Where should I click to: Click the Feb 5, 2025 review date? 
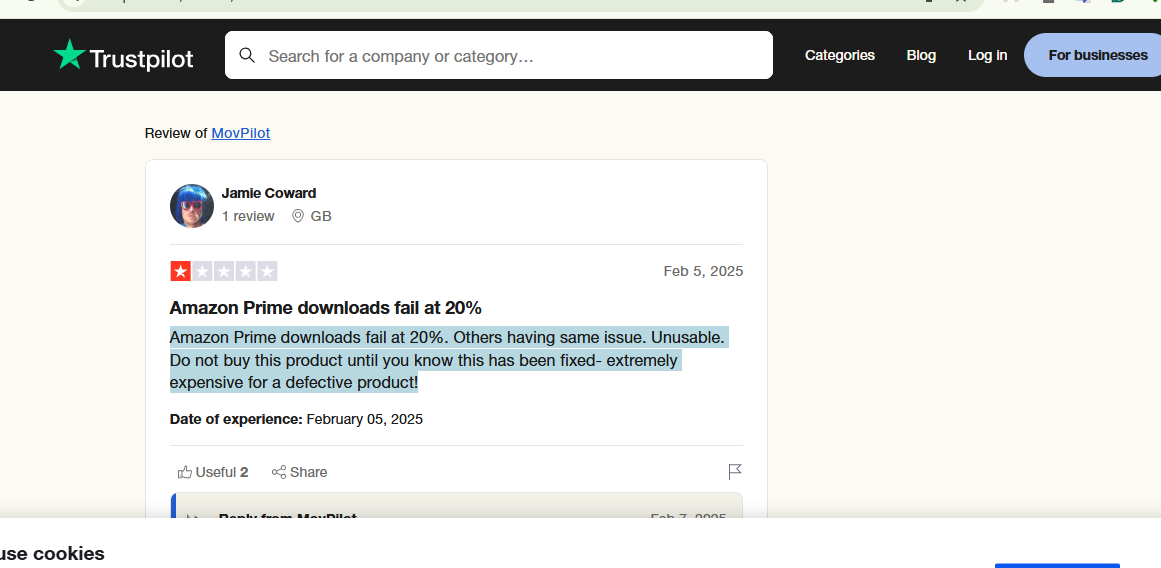tap(703, 271)
